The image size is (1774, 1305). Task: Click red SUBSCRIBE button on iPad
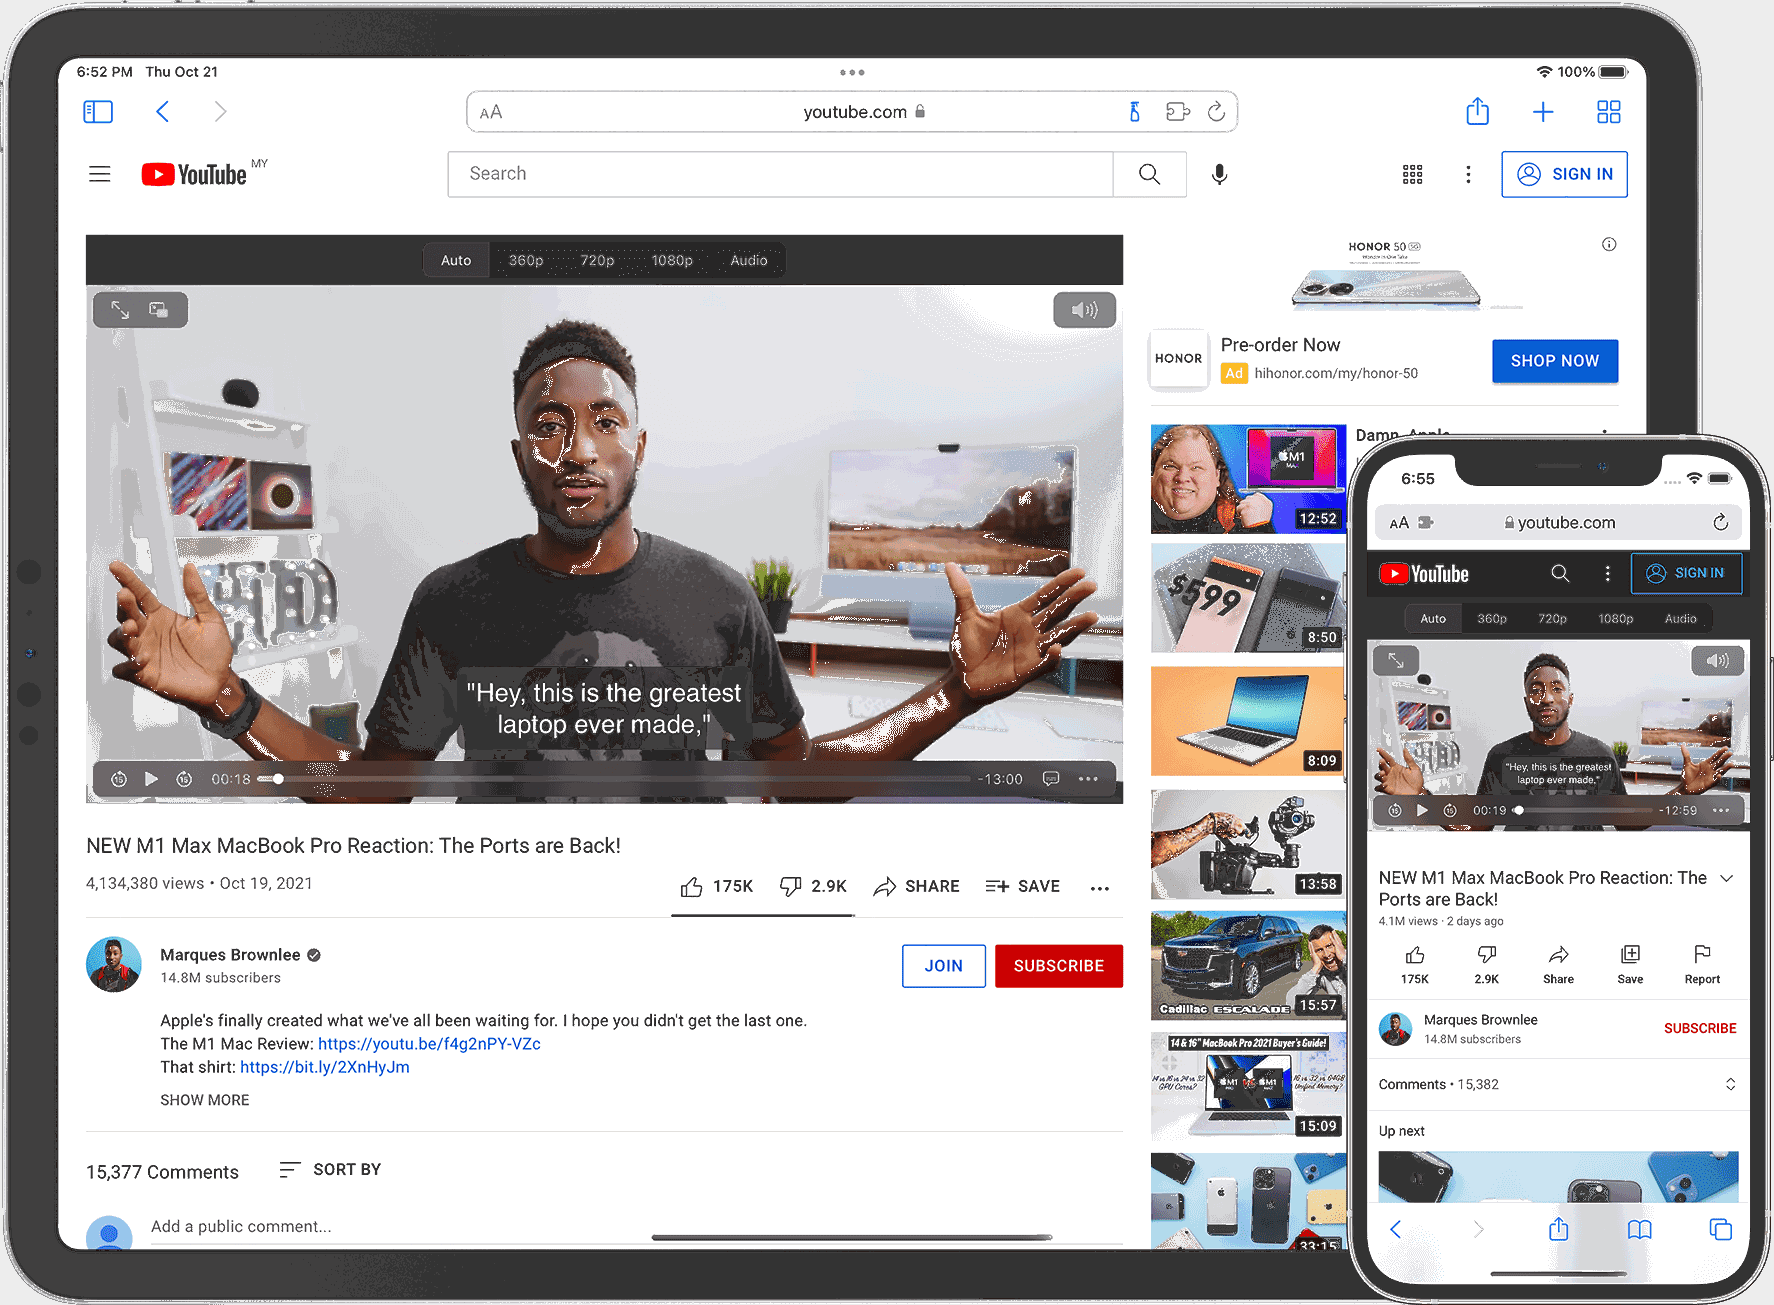(1059, 966)
